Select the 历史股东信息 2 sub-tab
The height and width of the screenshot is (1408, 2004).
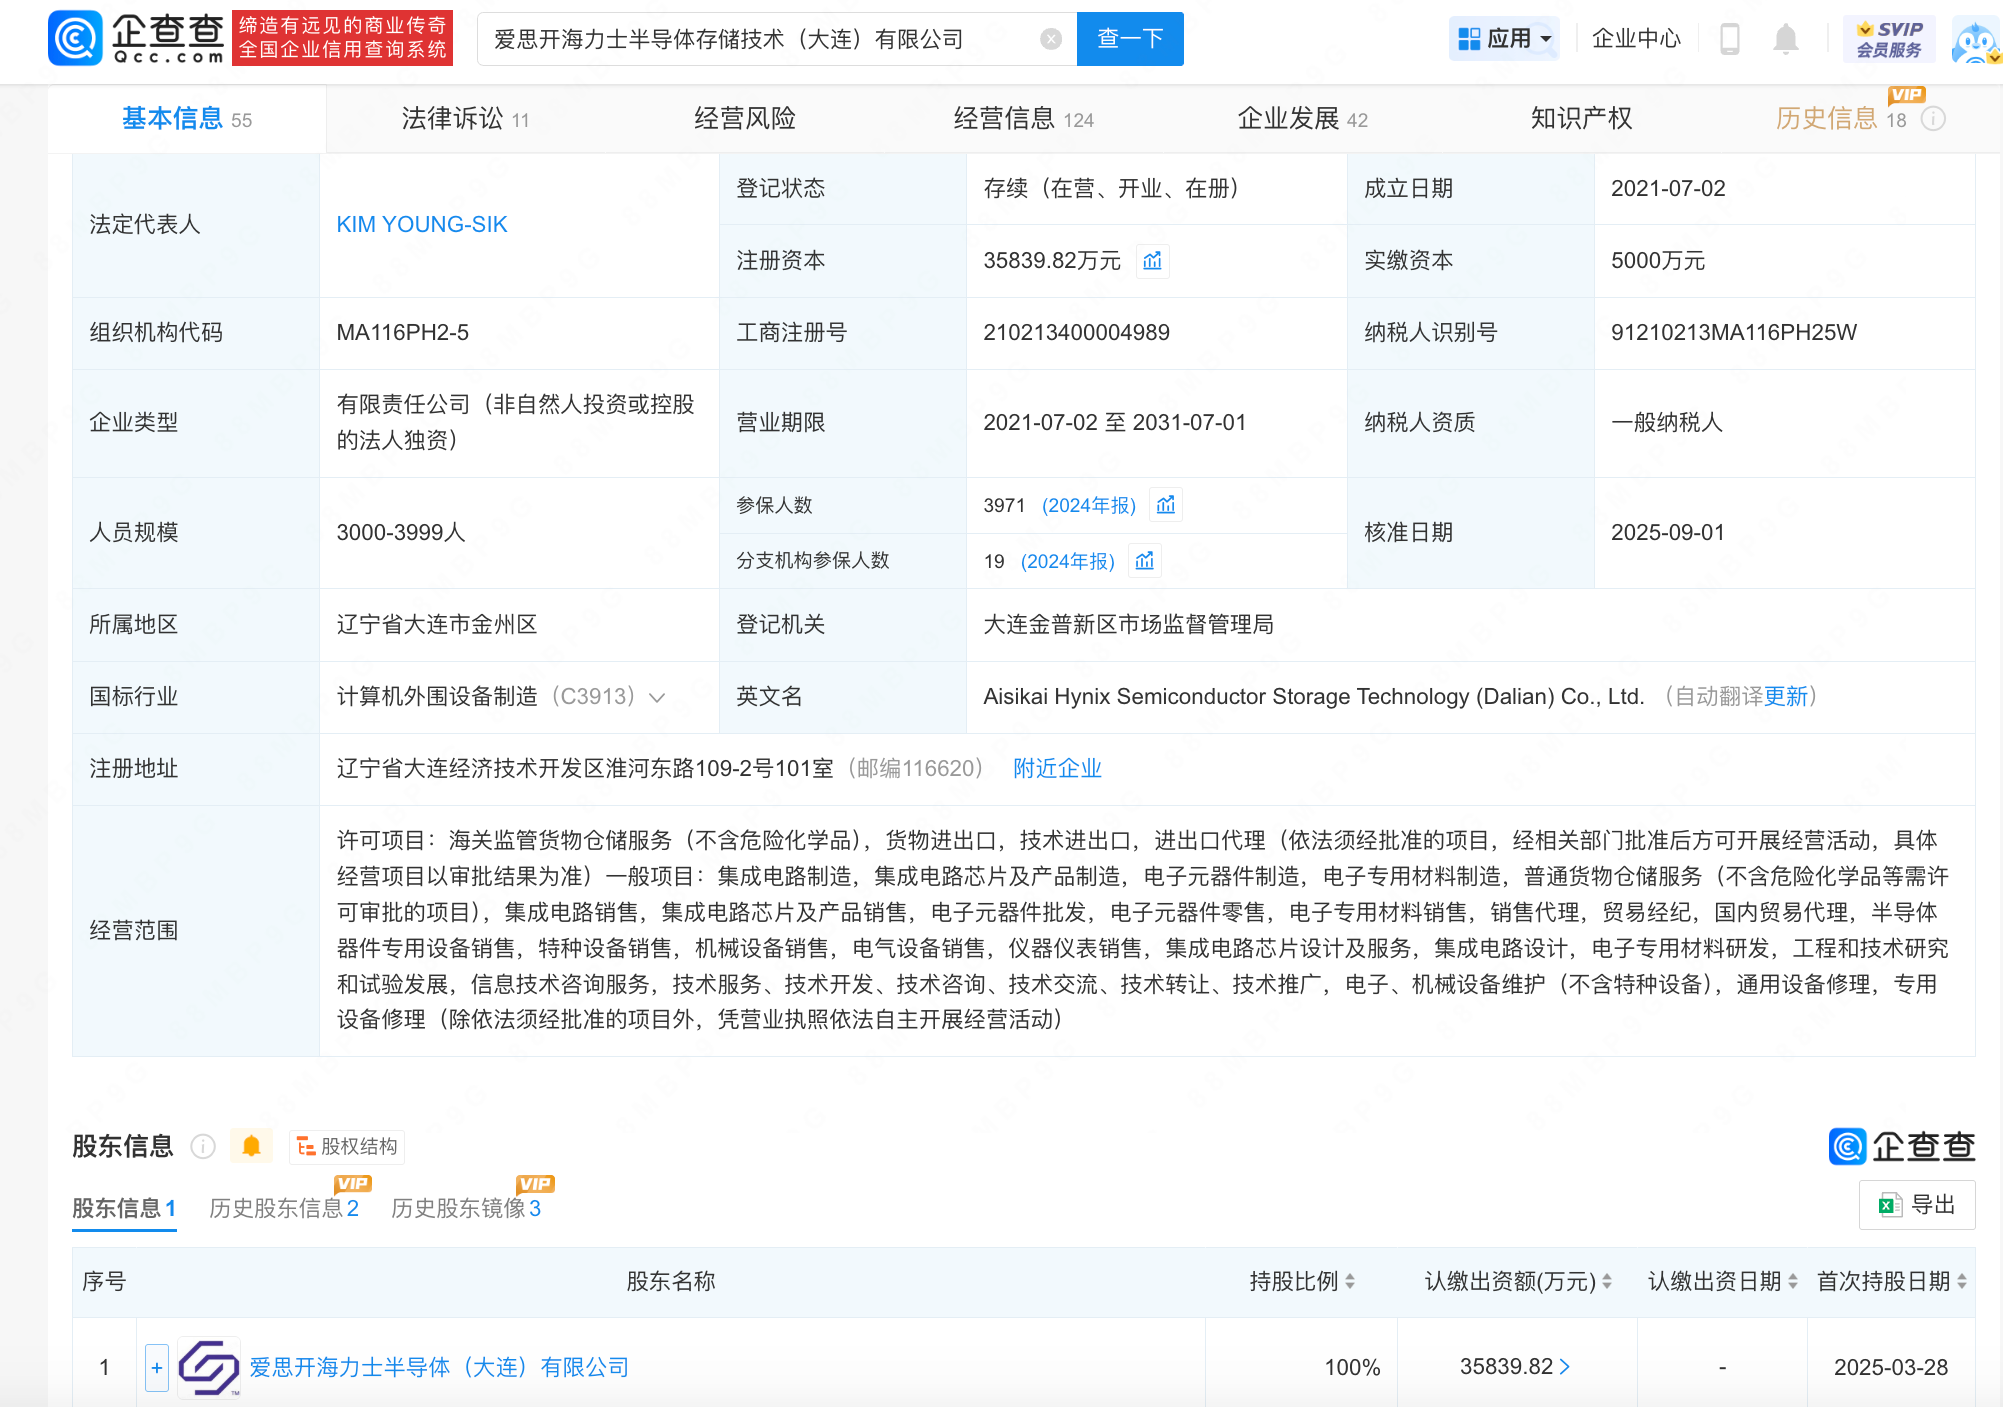[284, 1208]
